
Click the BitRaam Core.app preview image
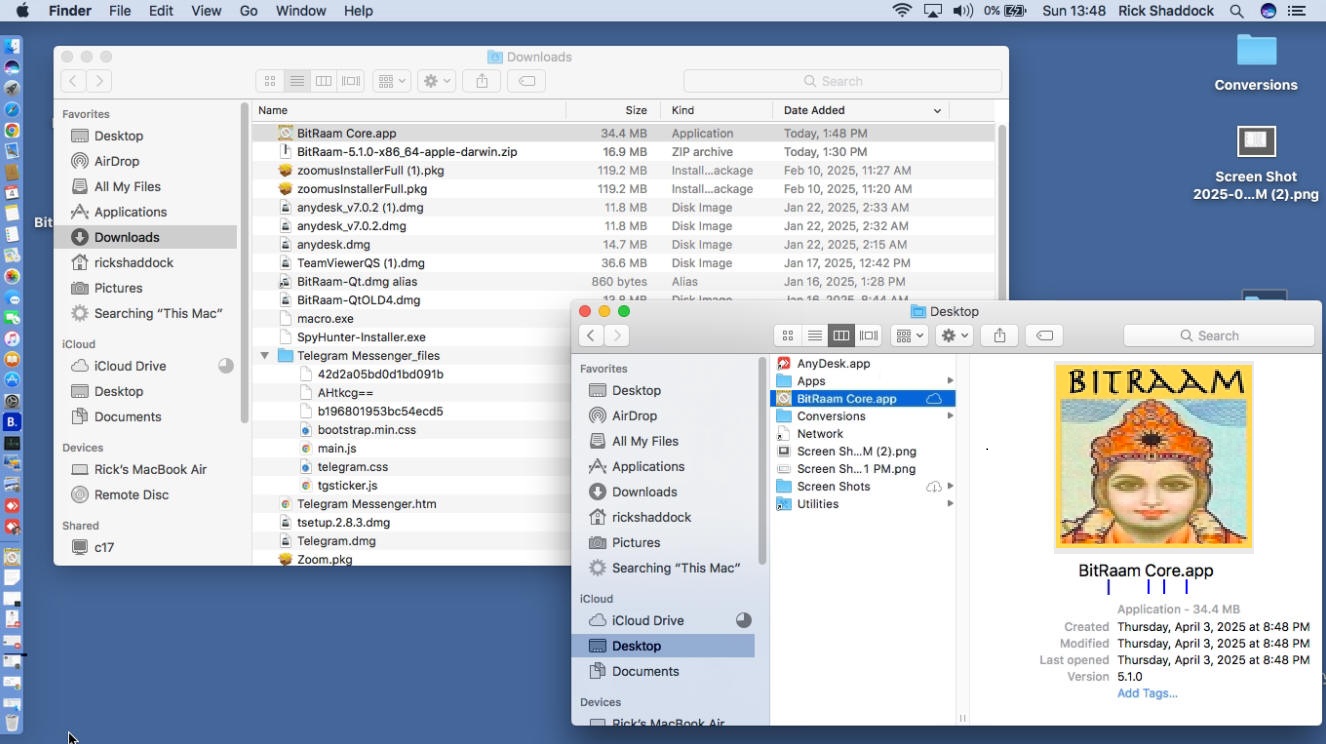point(1154,456)
